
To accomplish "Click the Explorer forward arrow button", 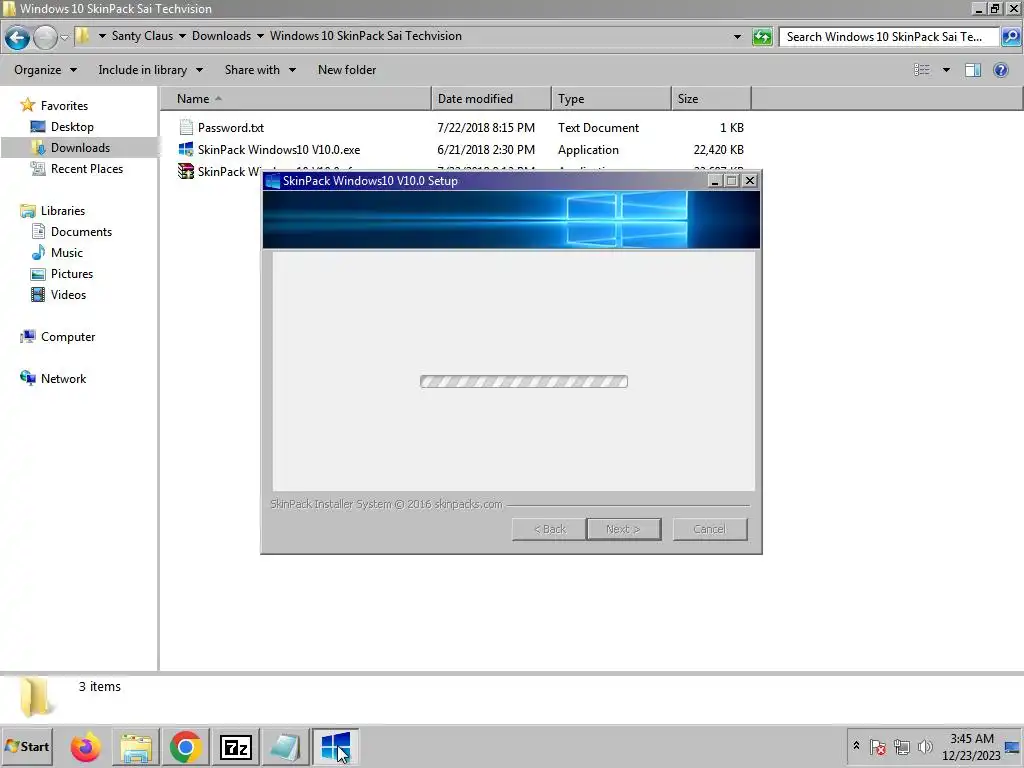I will point(45,37).
